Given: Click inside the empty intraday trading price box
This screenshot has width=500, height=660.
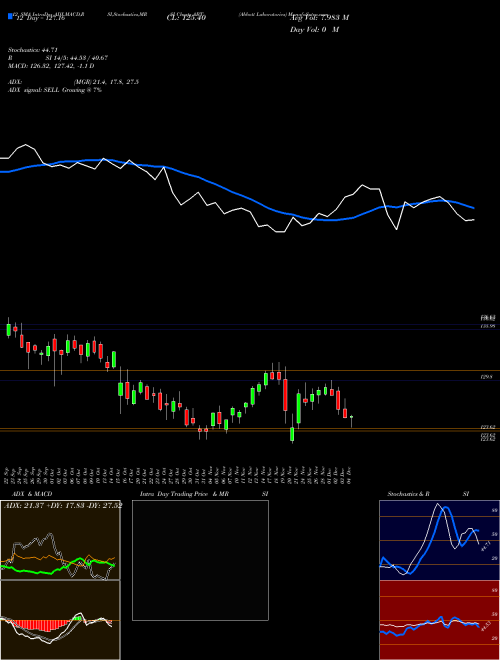Looking at the screenshot, I should (x=200, y=560).
